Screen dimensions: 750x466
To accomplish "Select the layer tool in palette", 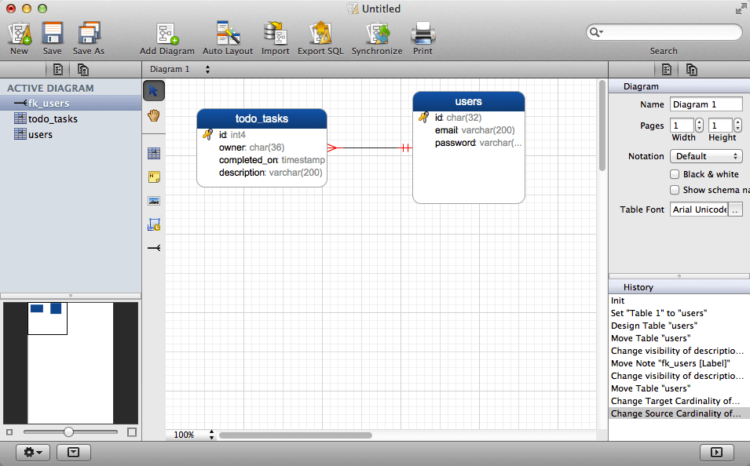I will click(x=154, y=224).
